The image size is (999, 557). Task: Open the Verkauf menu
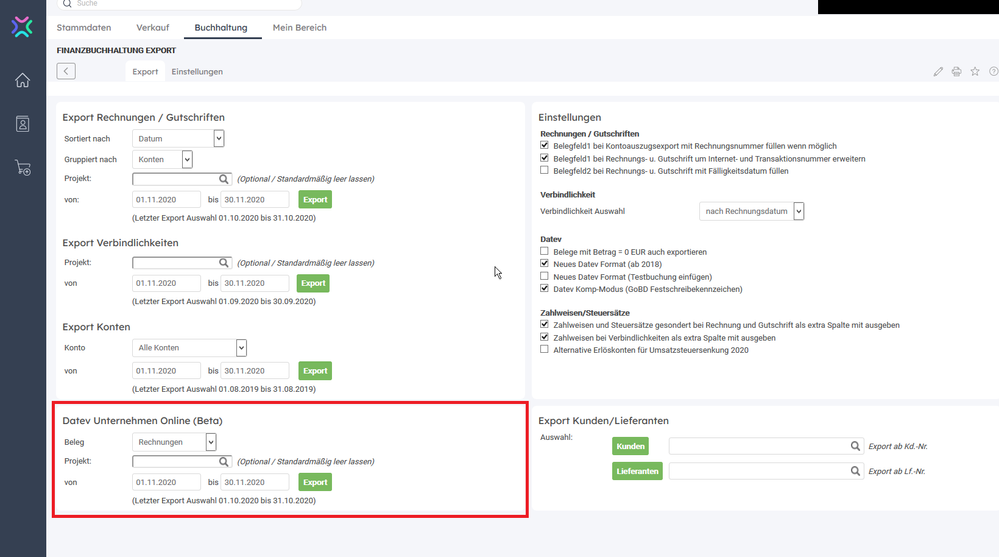tap(153, 28)
